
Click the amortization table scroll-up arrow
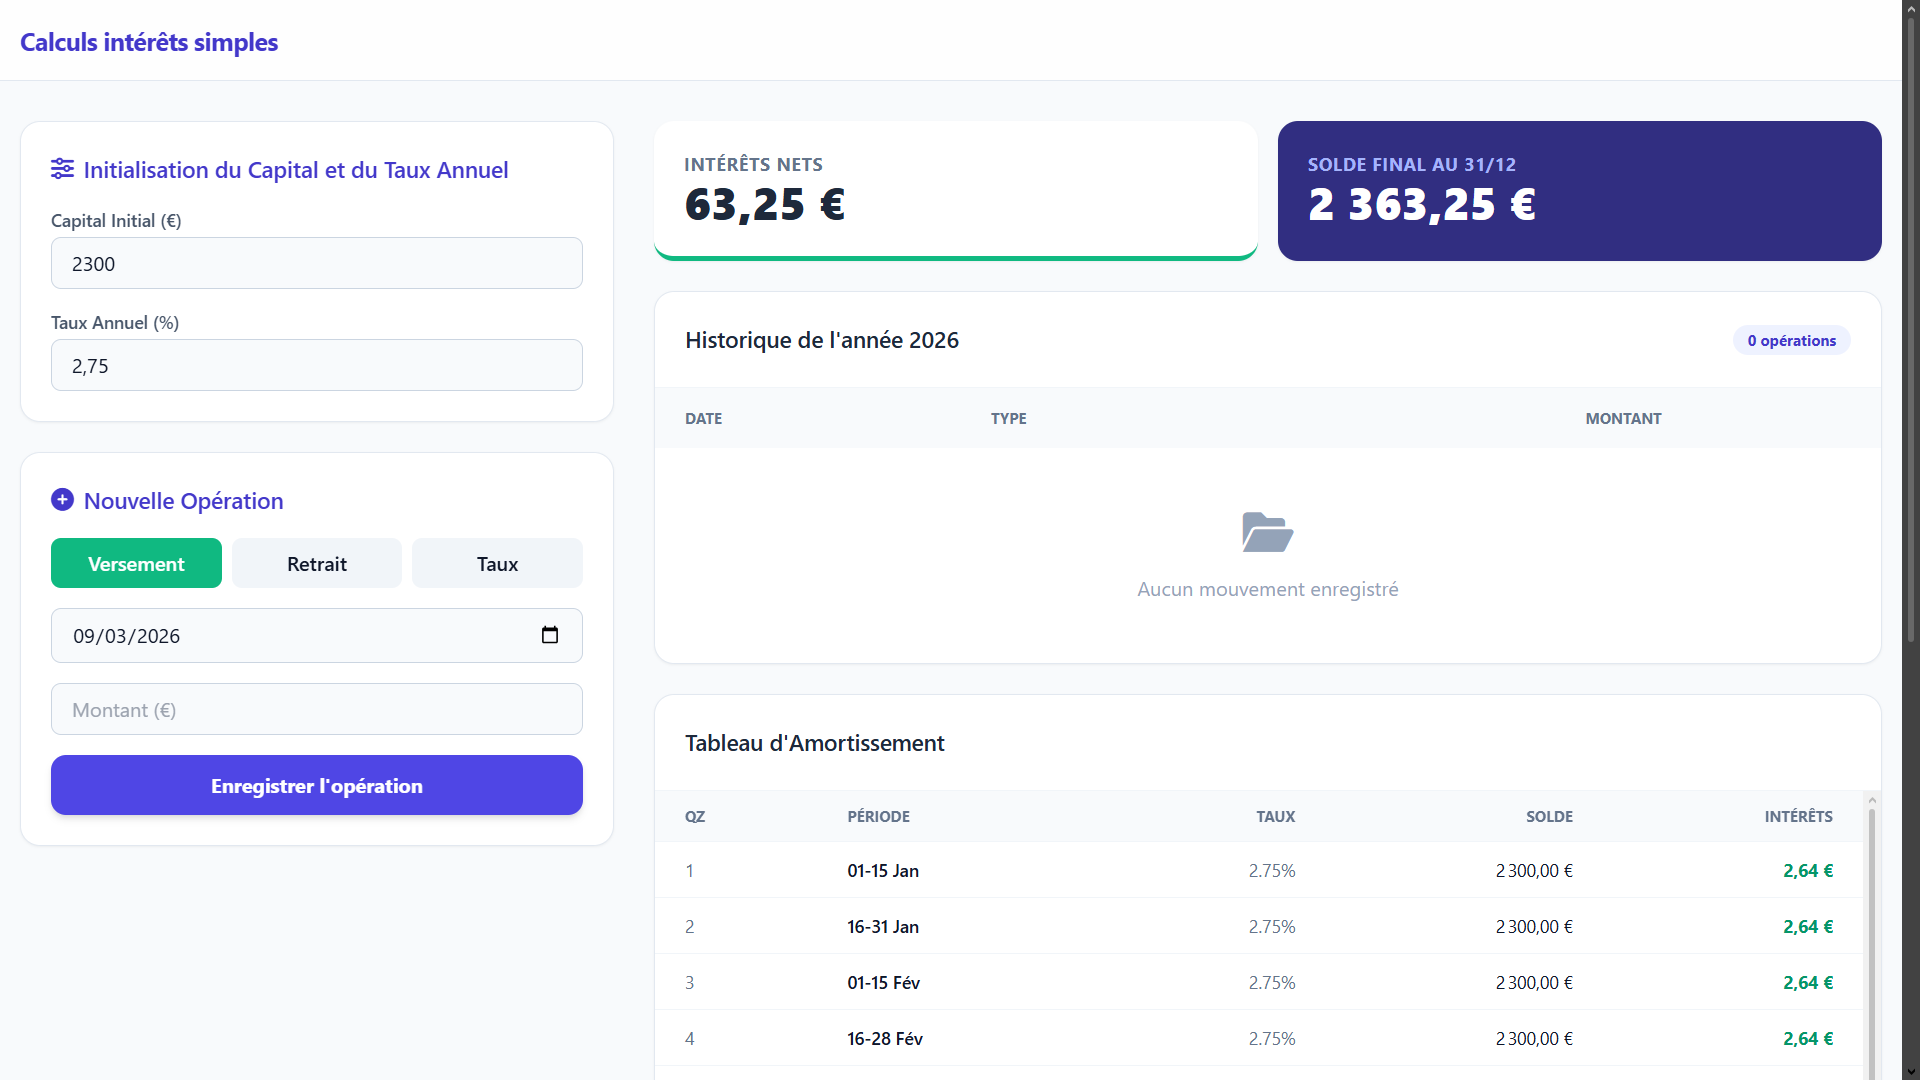(x=1872, y=801)
